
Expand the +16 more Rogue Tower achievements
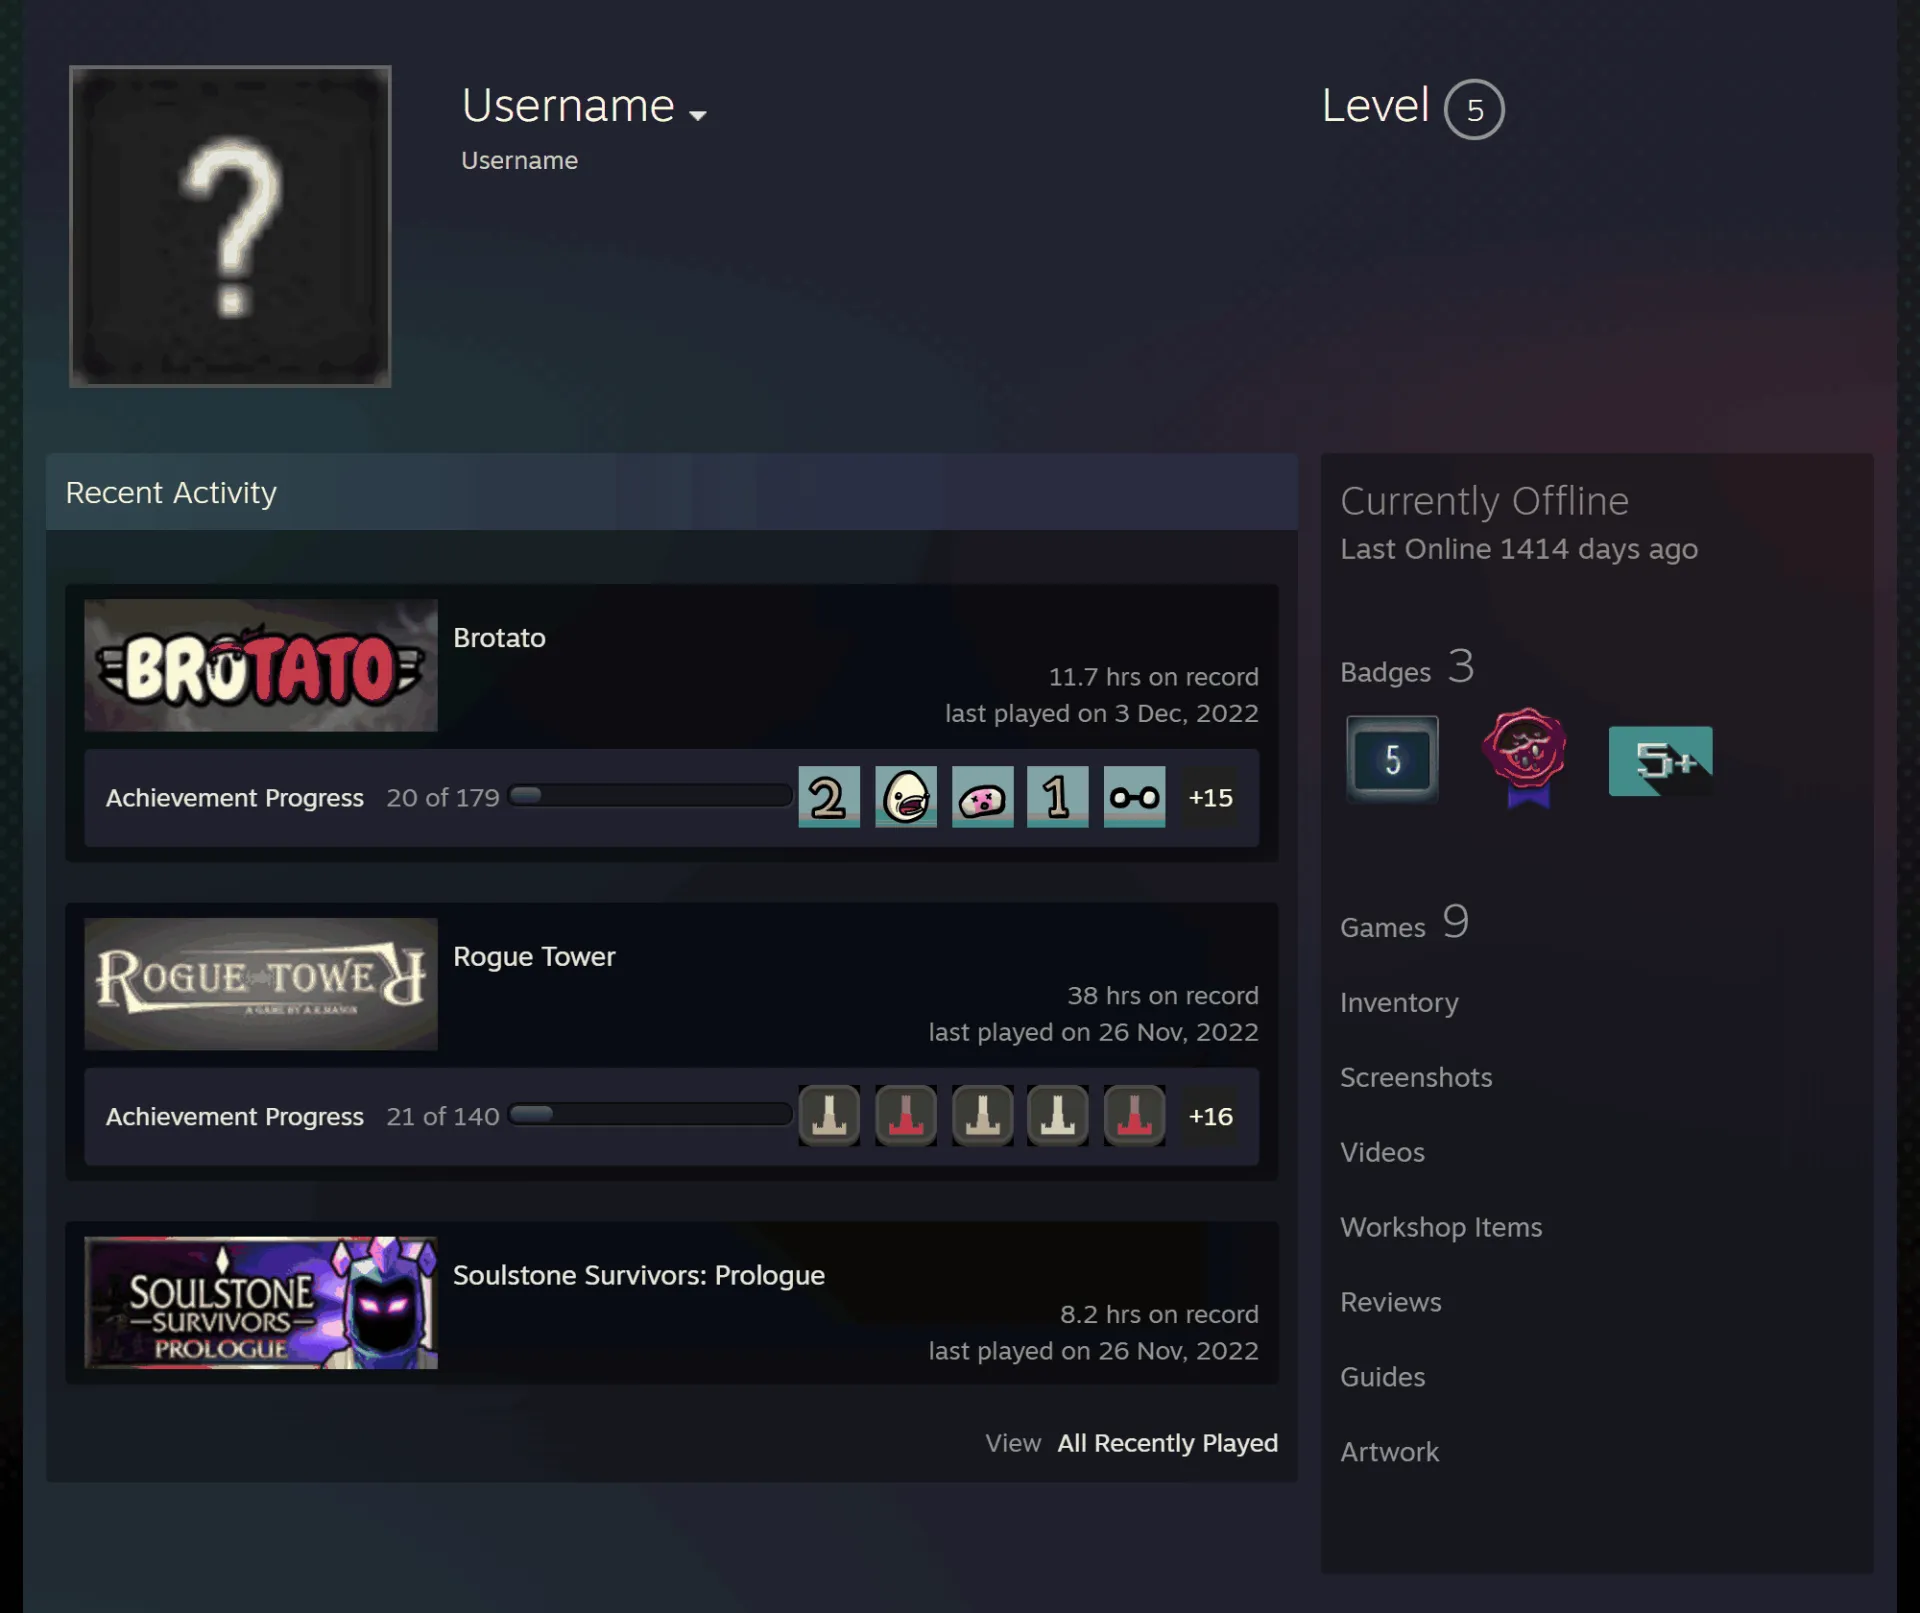[x=1210, y=1116]
